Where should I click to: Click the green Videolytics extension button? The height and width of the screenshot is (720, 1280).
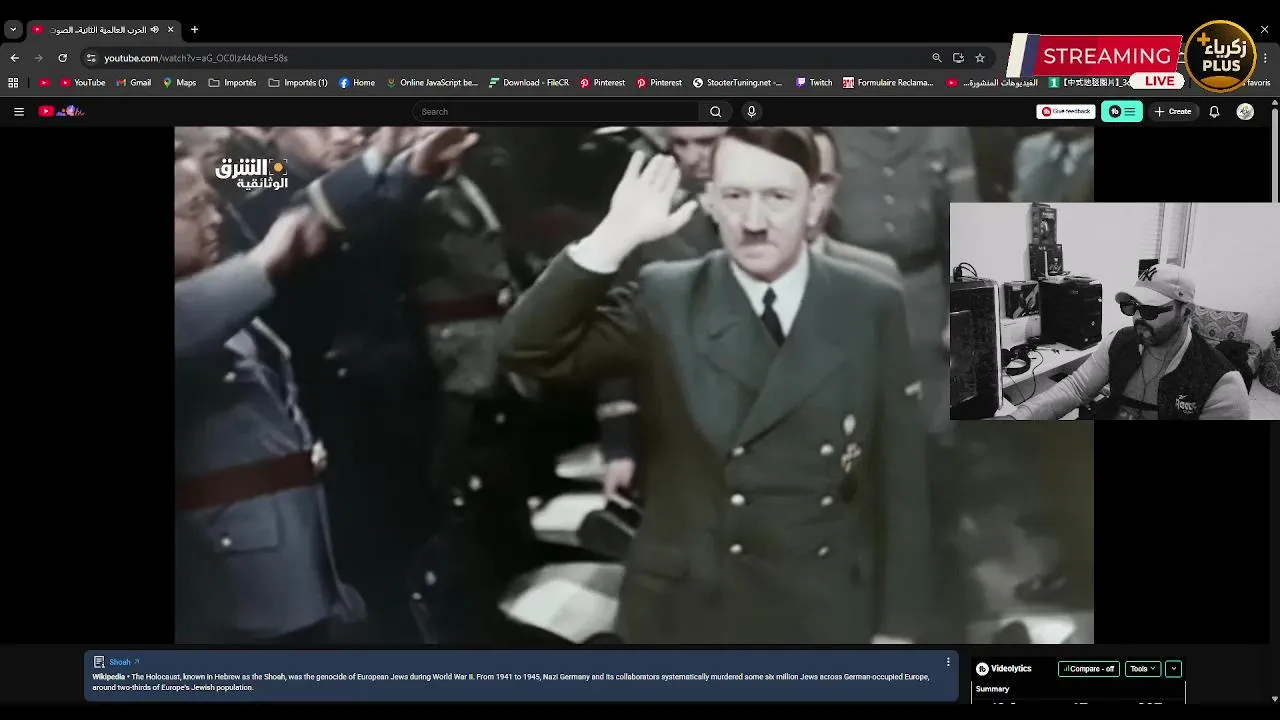1122,112
